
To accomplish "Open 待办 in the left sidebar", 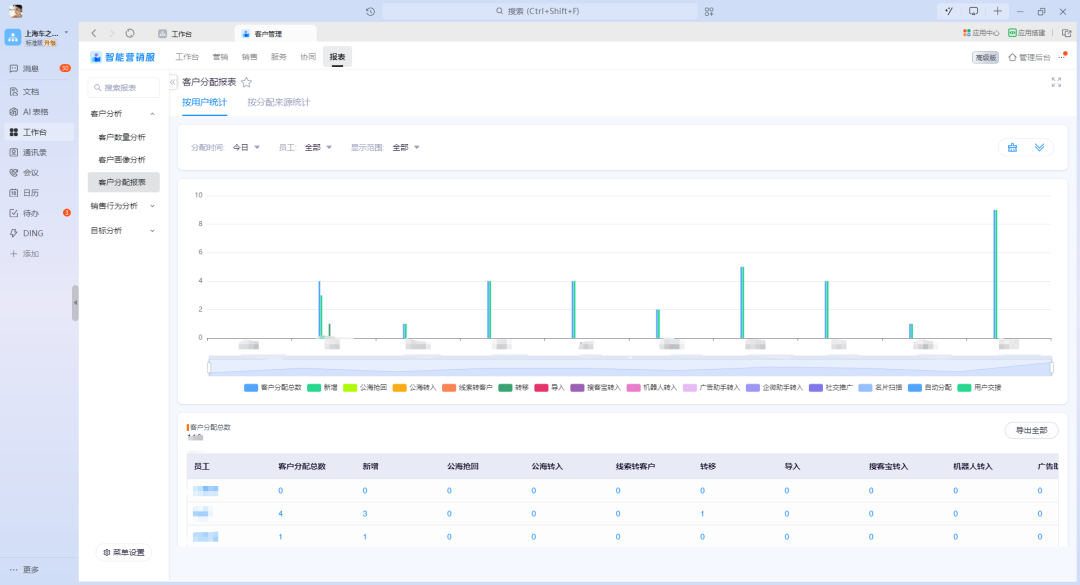I will pos(39,213).
